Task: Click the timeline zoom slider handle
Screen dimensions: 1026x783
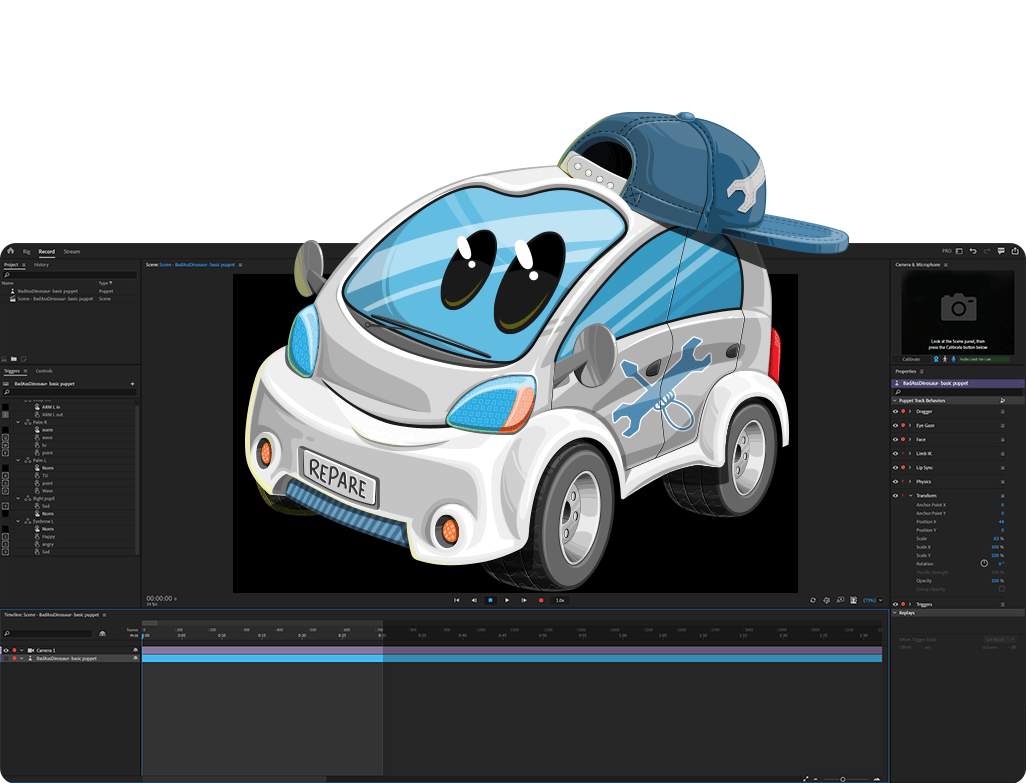Action: [x=841, y=779]
